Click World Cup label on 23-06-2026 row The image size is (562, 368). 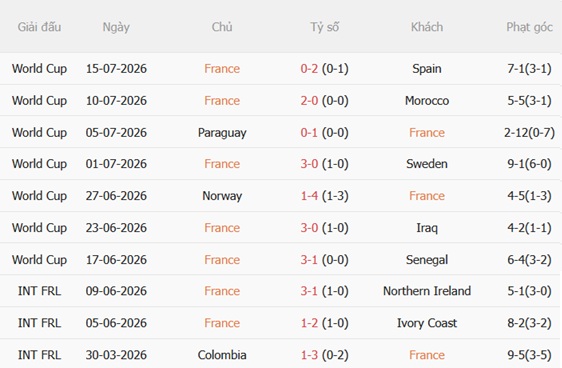[x=39, y=228]
